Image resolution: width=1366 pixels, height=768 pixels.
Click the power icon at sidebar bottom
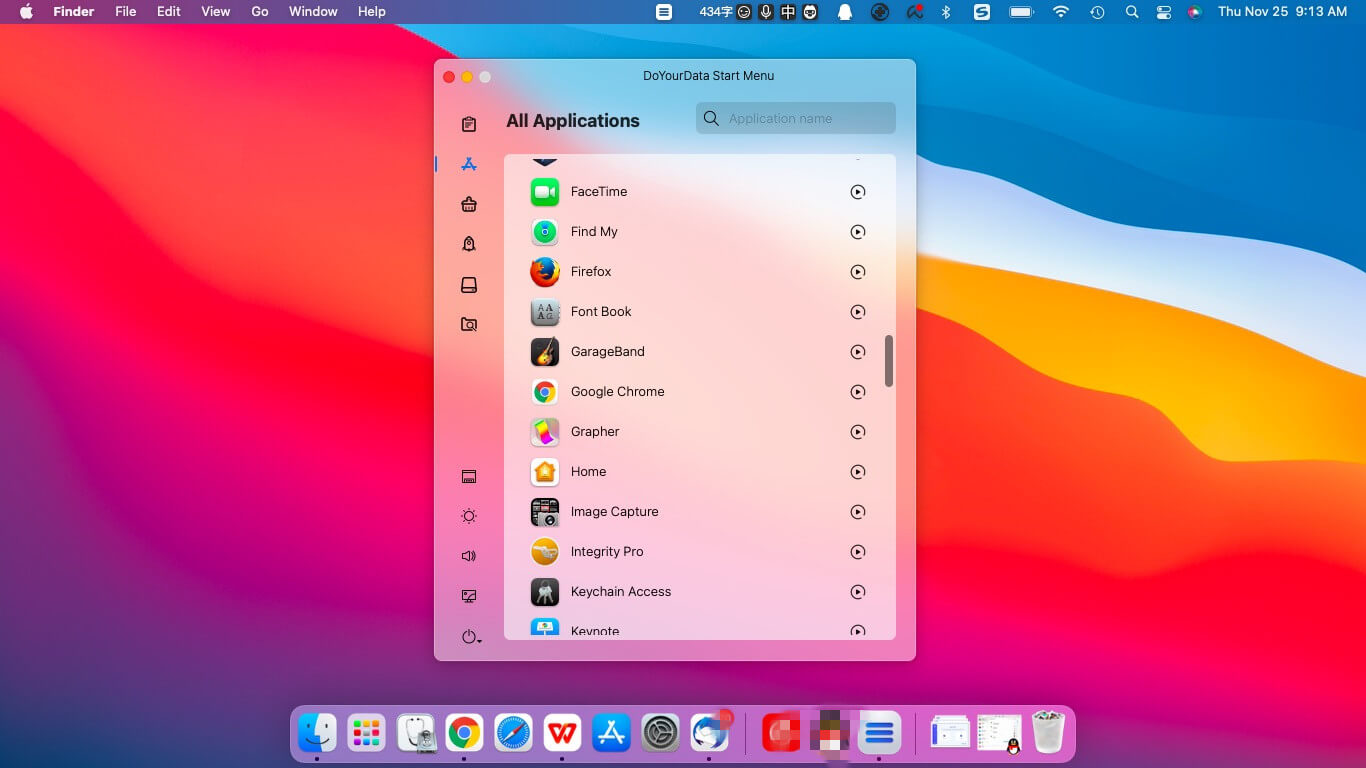[x=466, y=635]
